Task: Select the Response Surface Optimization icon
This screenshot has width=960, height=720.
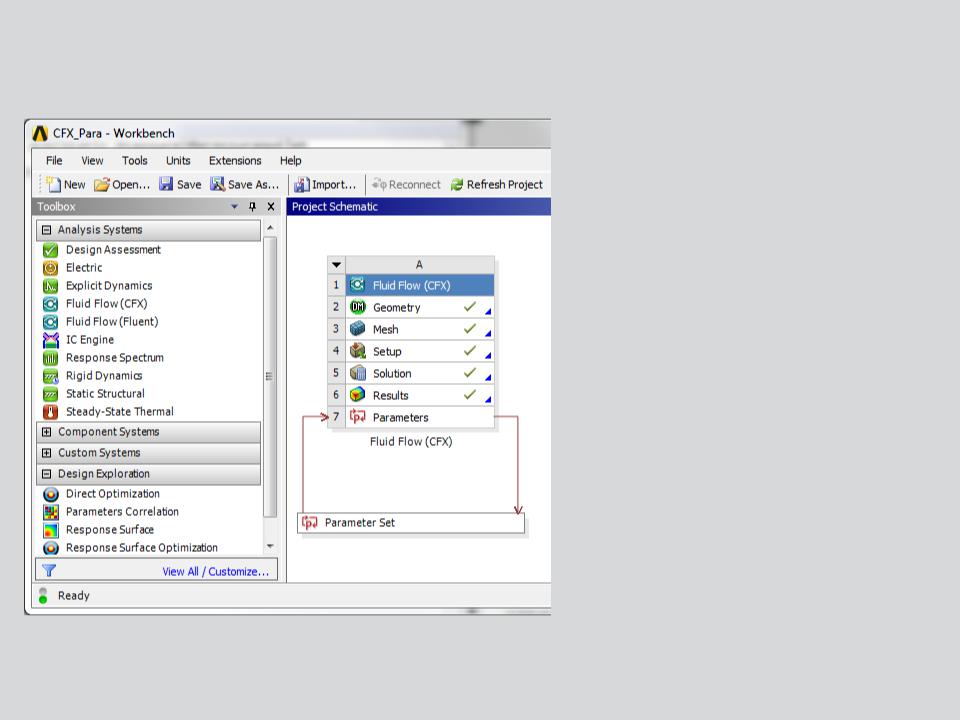Action: click(51, 548)
